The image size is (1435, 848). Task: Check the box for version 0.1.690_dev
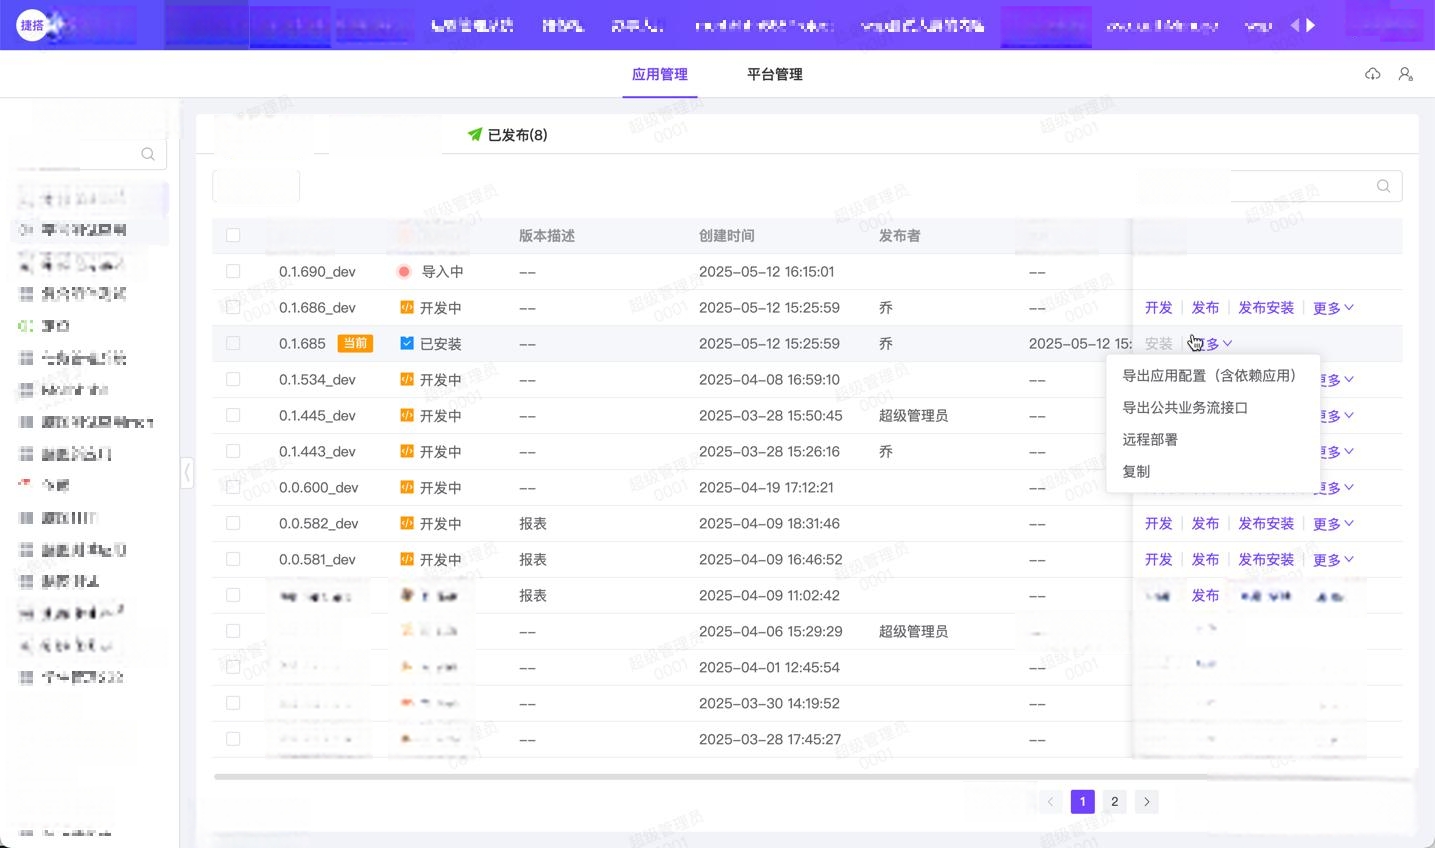click(x=233, y=271)
